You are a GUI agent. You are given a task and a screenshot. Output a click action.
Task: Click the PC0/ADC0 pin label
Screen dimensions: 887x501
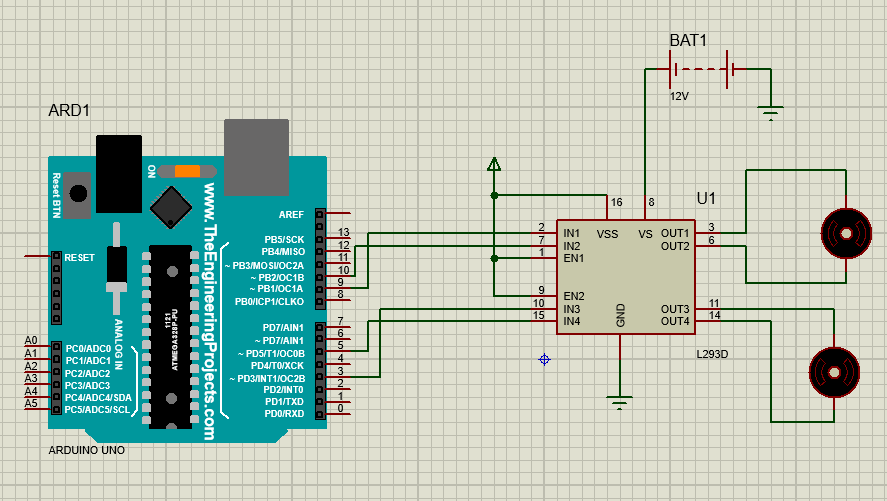tap(88, 349)
